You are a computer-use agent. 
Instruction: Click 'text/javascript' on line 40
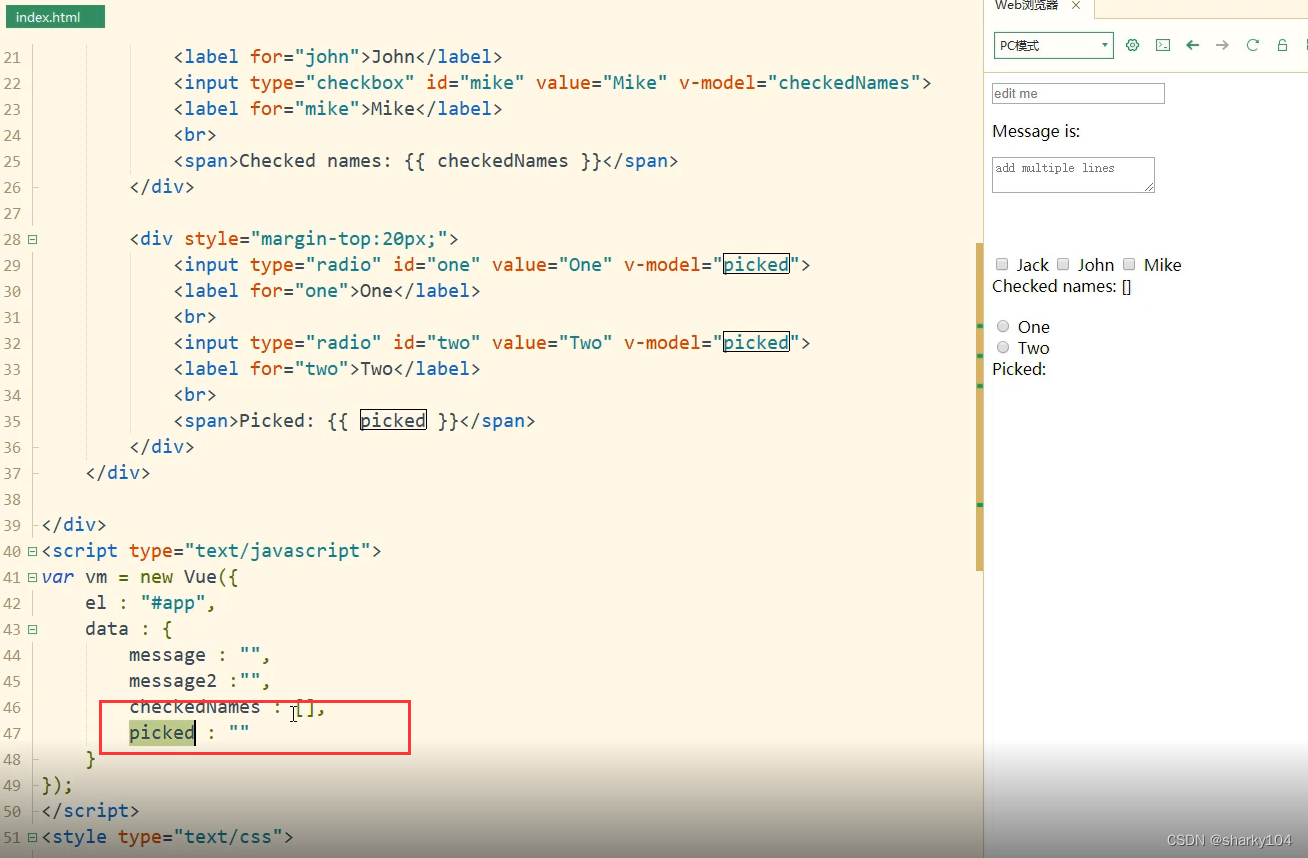(x=278, y=551)
